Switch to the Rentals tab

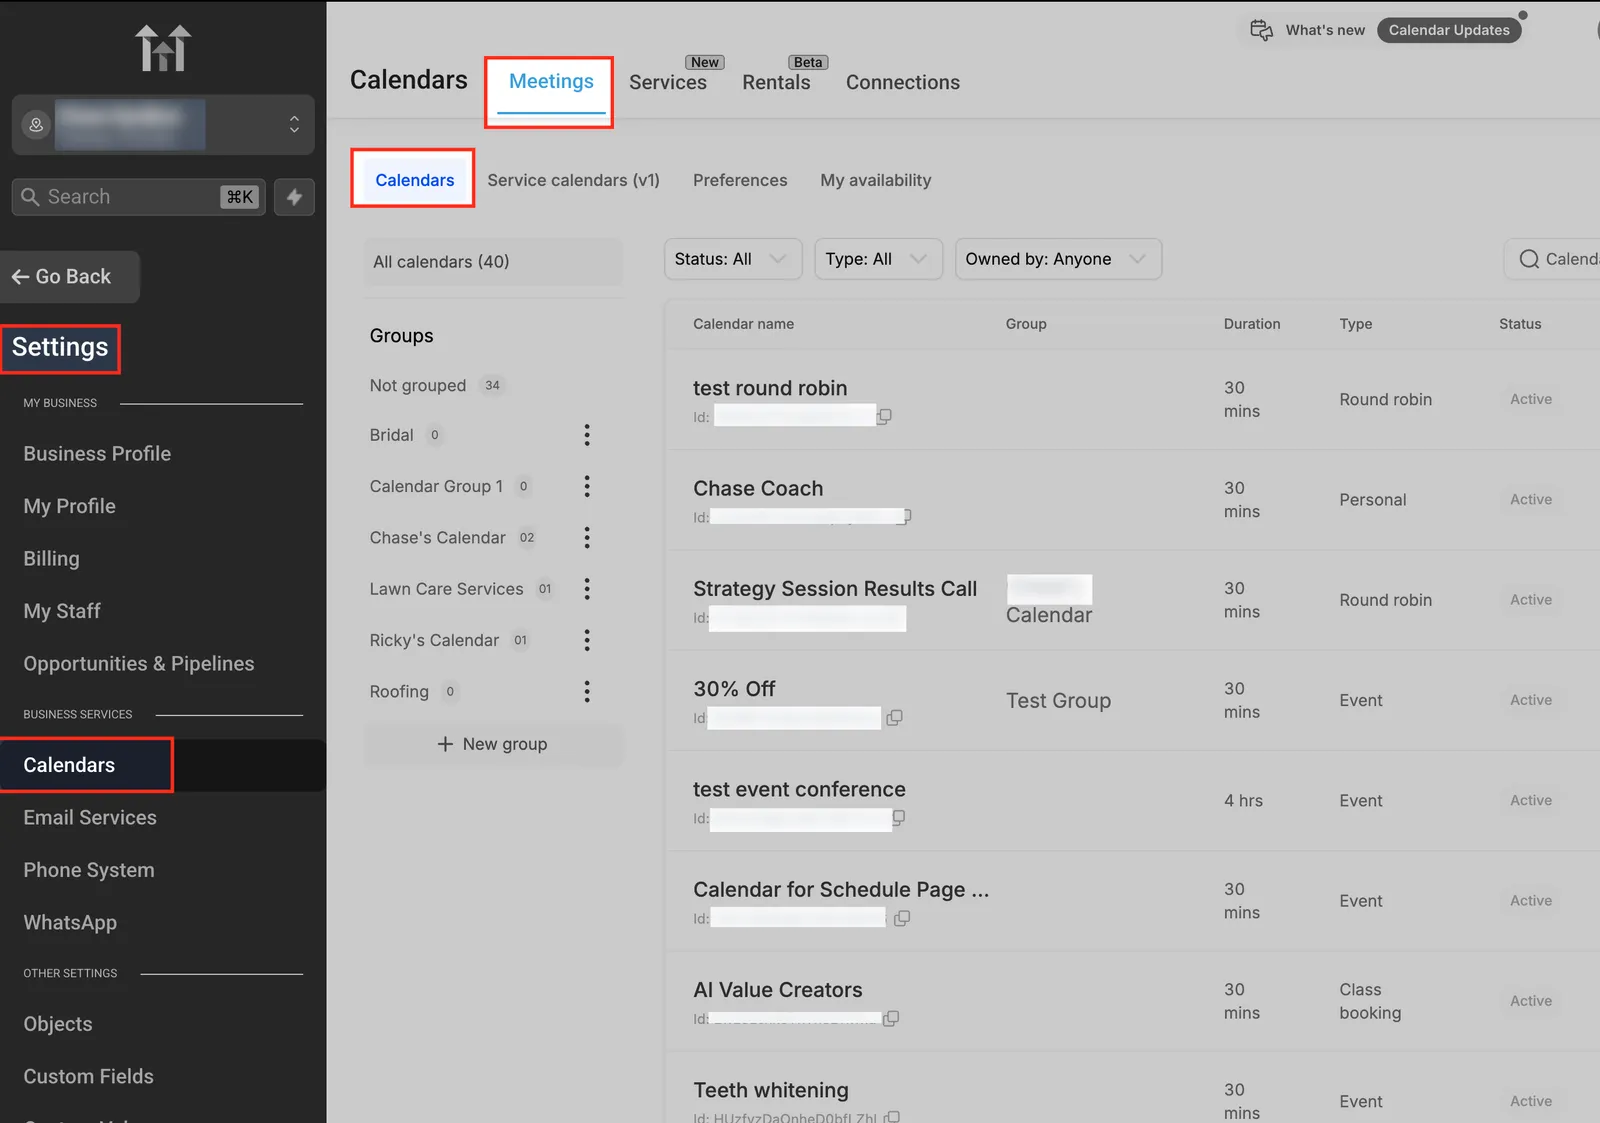[776, 82]
